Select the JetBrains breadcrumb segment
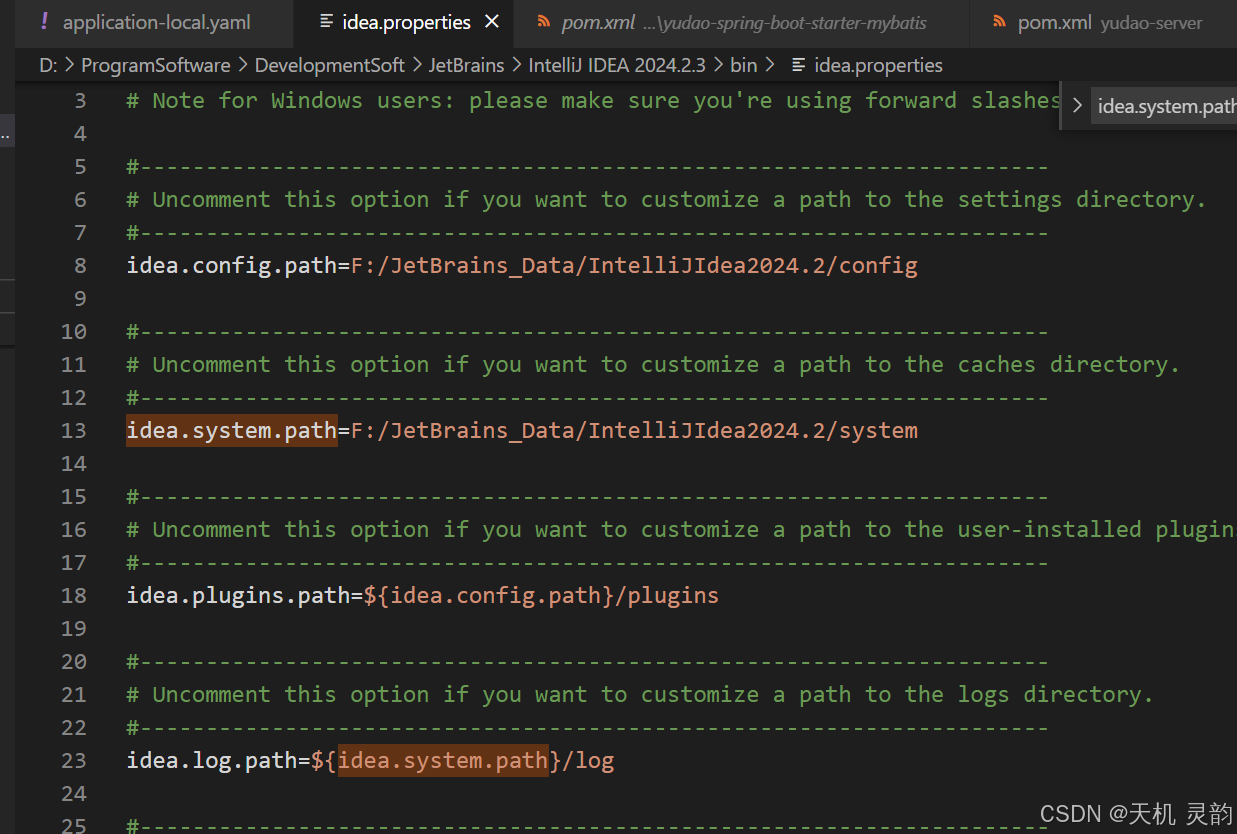Image resolution: width=1237 pixels, height=834 pixels. coord(466,65)
